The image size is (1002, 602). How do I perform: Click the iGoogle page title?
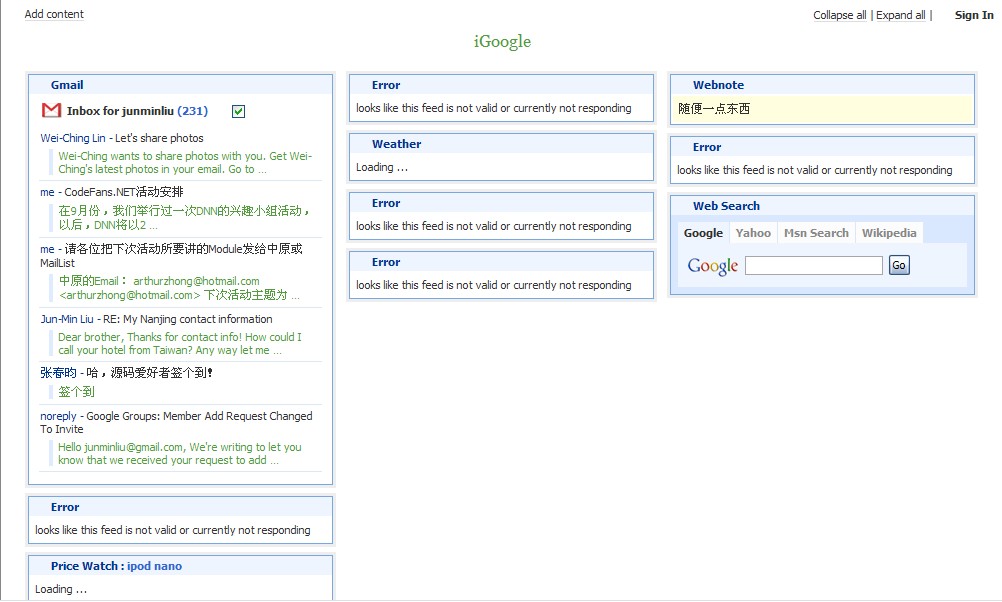(502, 42)
